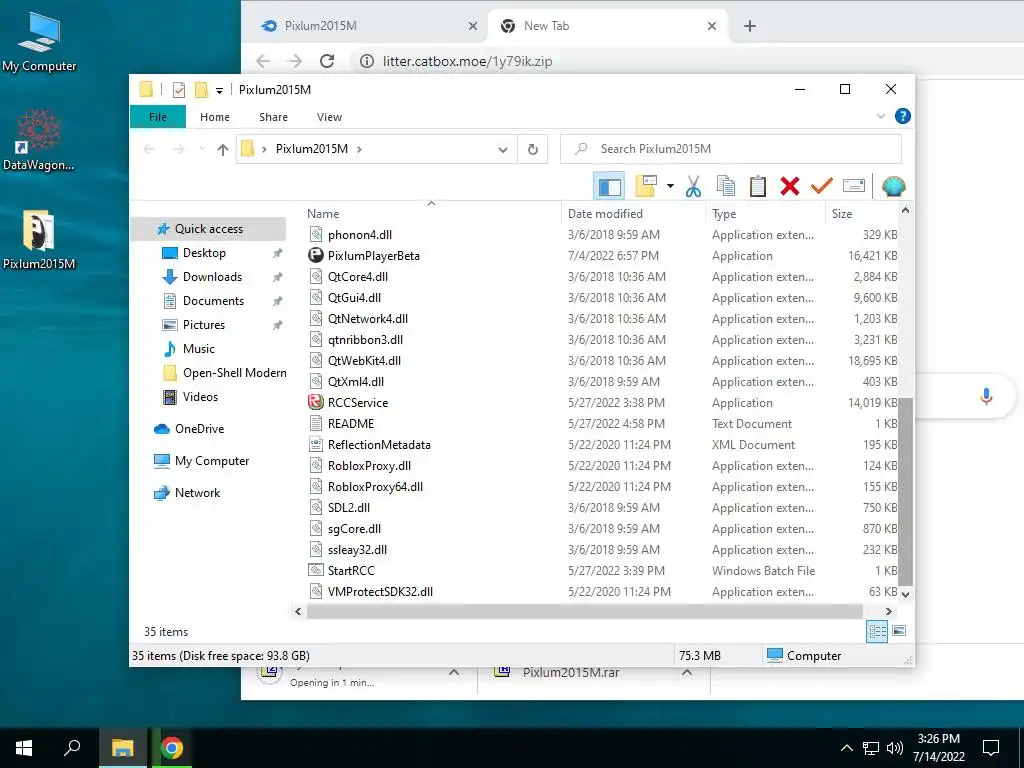Select Quick access in navigation pane
Viewport: 1024px width, 768px height.
[208, 229]
